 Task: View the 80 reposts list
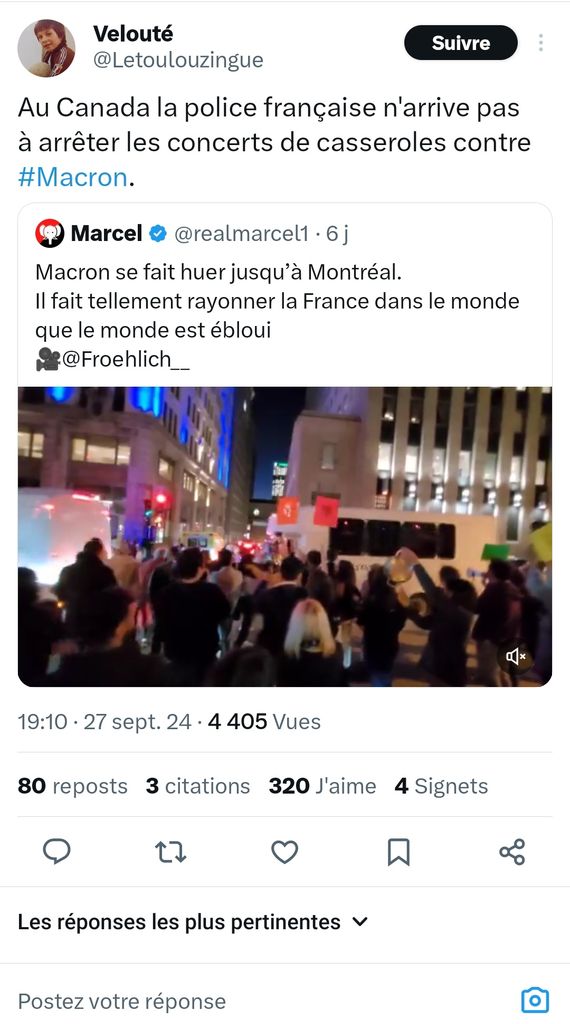pyautogui.click(x=72, y=786)
